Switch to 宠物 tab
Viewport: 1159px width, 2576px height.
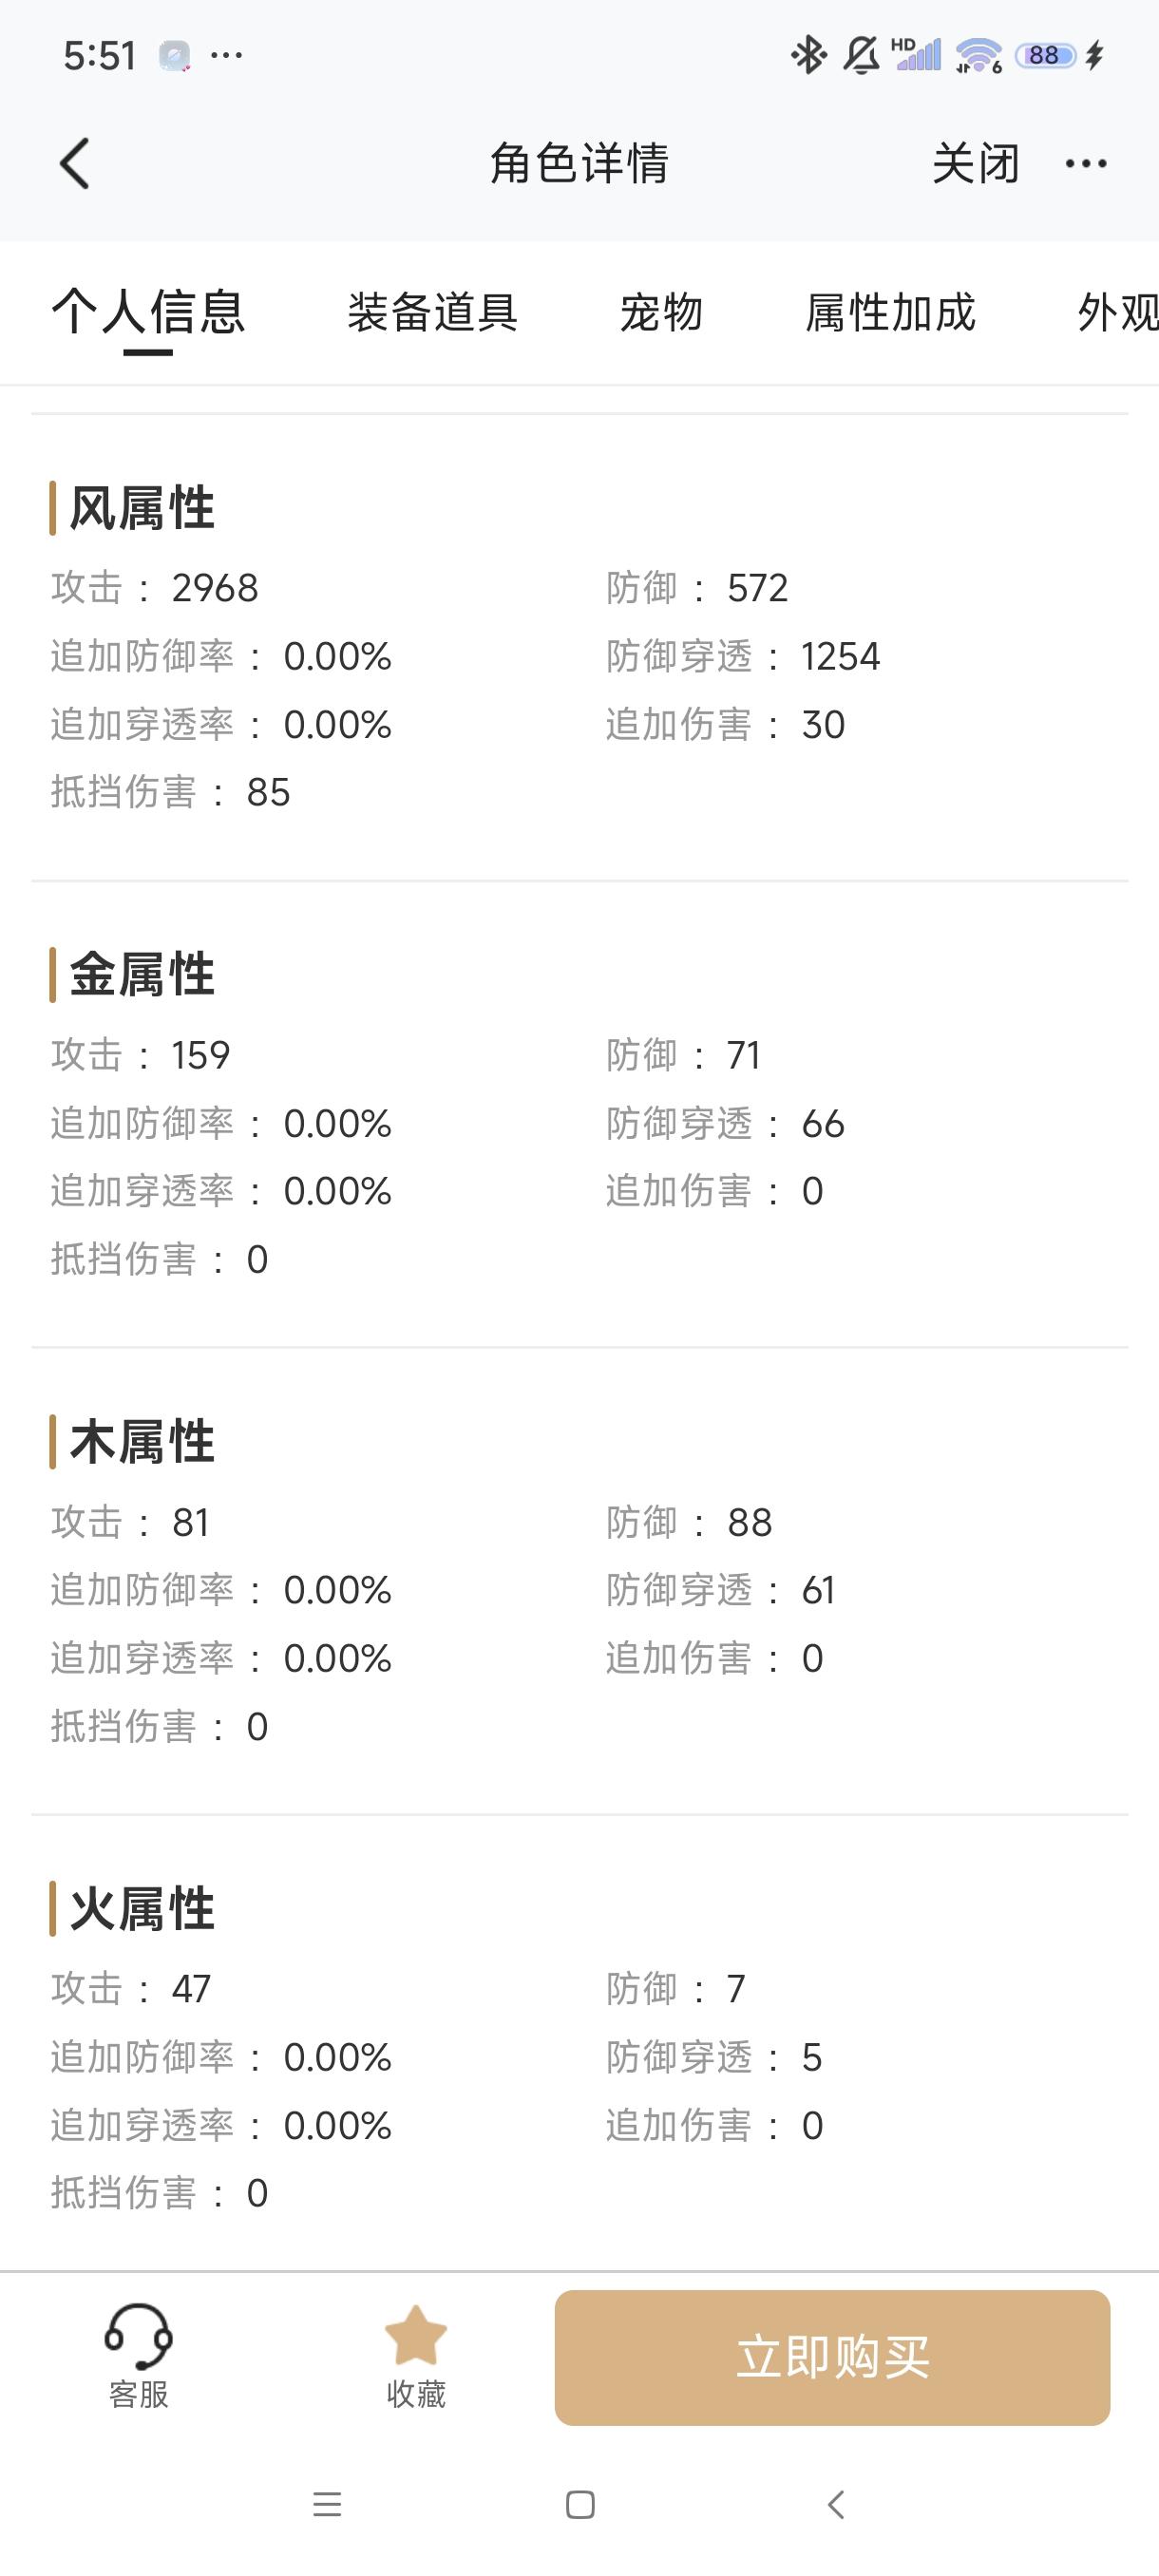pos(661,312)
